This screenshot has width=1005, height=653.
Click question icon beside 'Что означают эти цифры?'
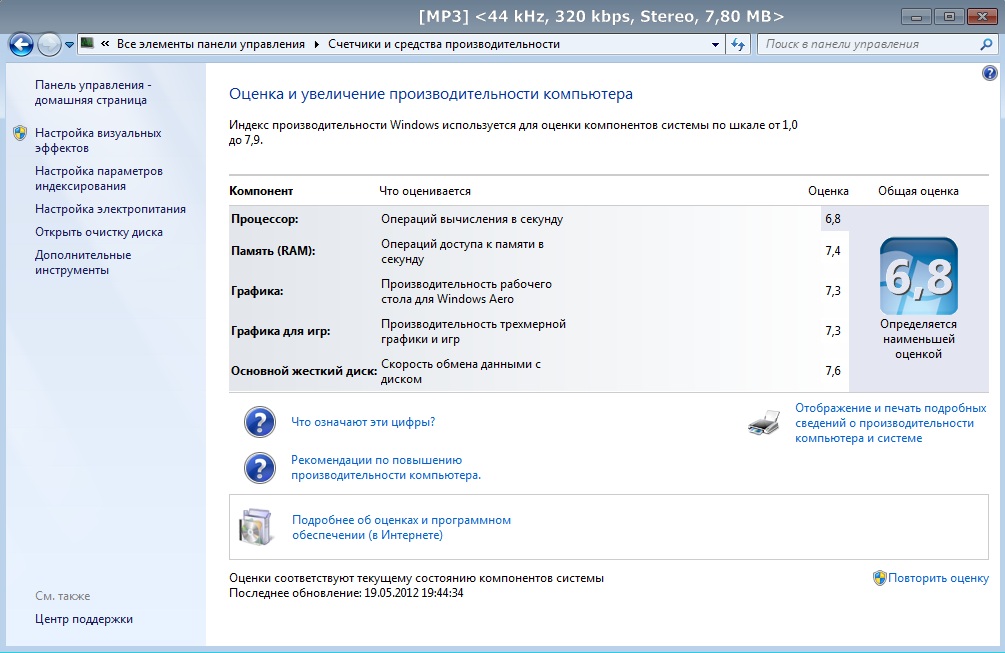[x=260, y=422]
